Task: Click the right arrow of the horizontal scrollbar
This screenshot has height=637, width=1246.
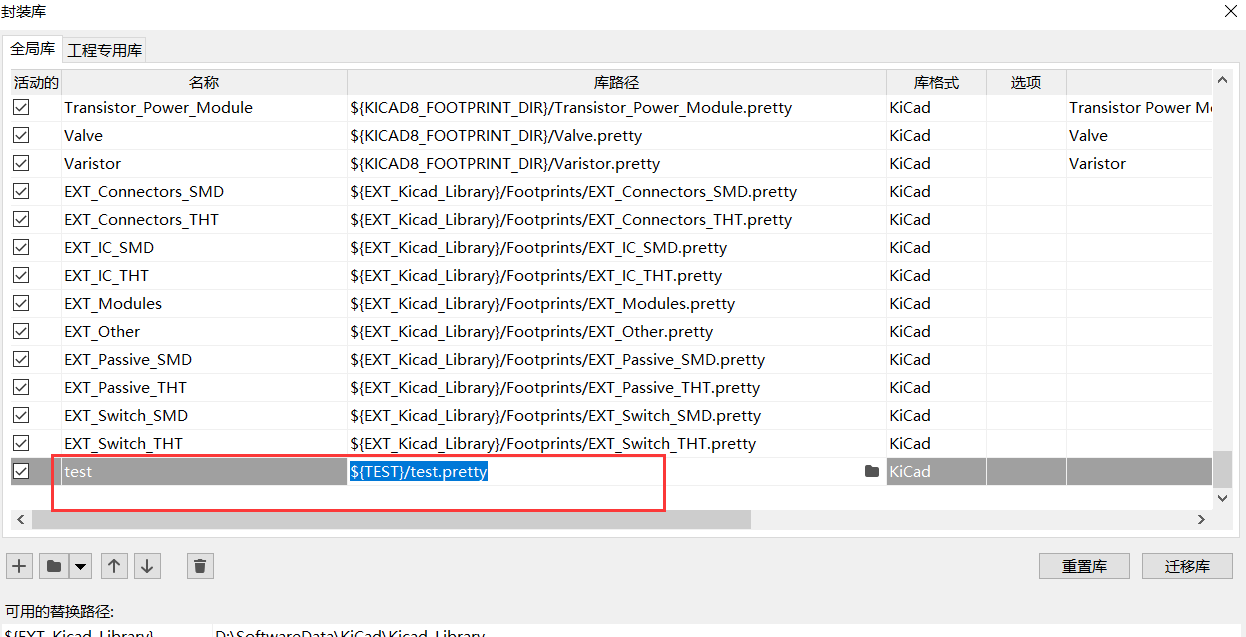Action: [x=1202, y=520]
